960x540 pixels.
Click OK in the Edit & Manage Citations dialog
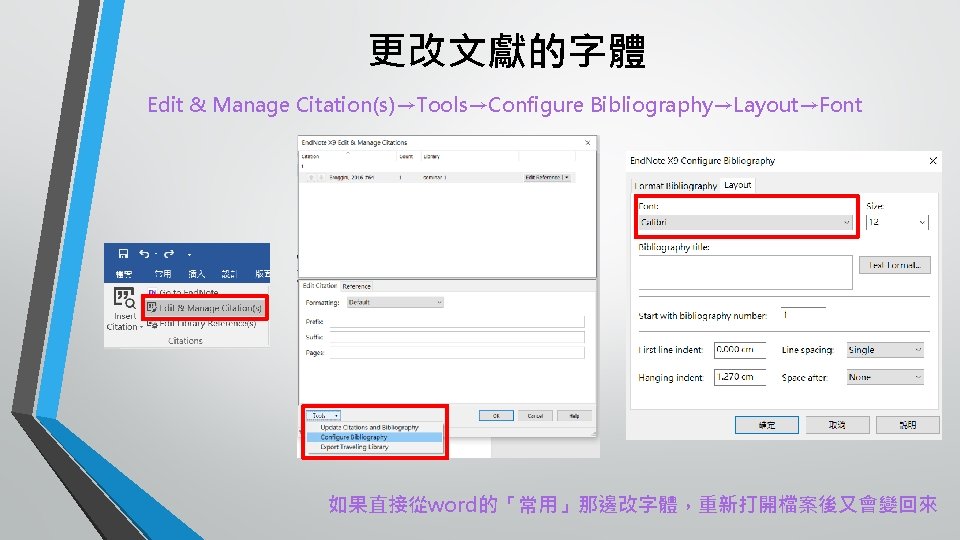(x=496, y=416)
